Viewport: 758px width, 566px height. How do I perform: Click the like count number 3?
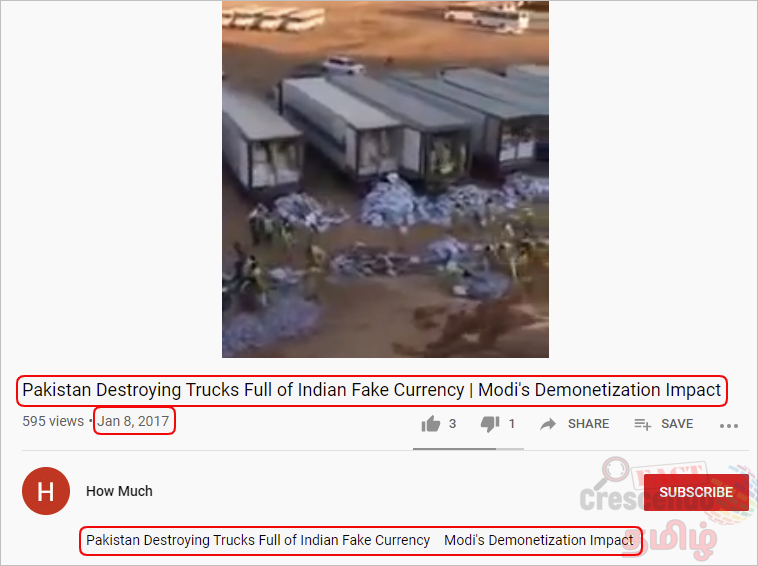pos(452,424)
